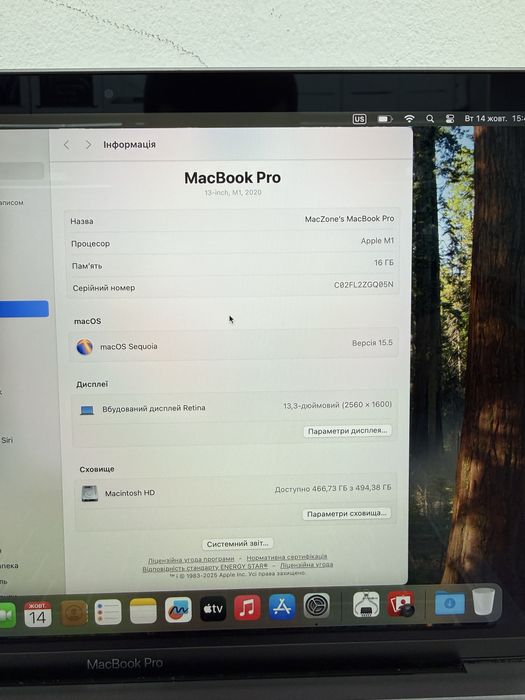Open the Trash in the Dock
The image size is (525, 700).
click(x=483, y=601)
